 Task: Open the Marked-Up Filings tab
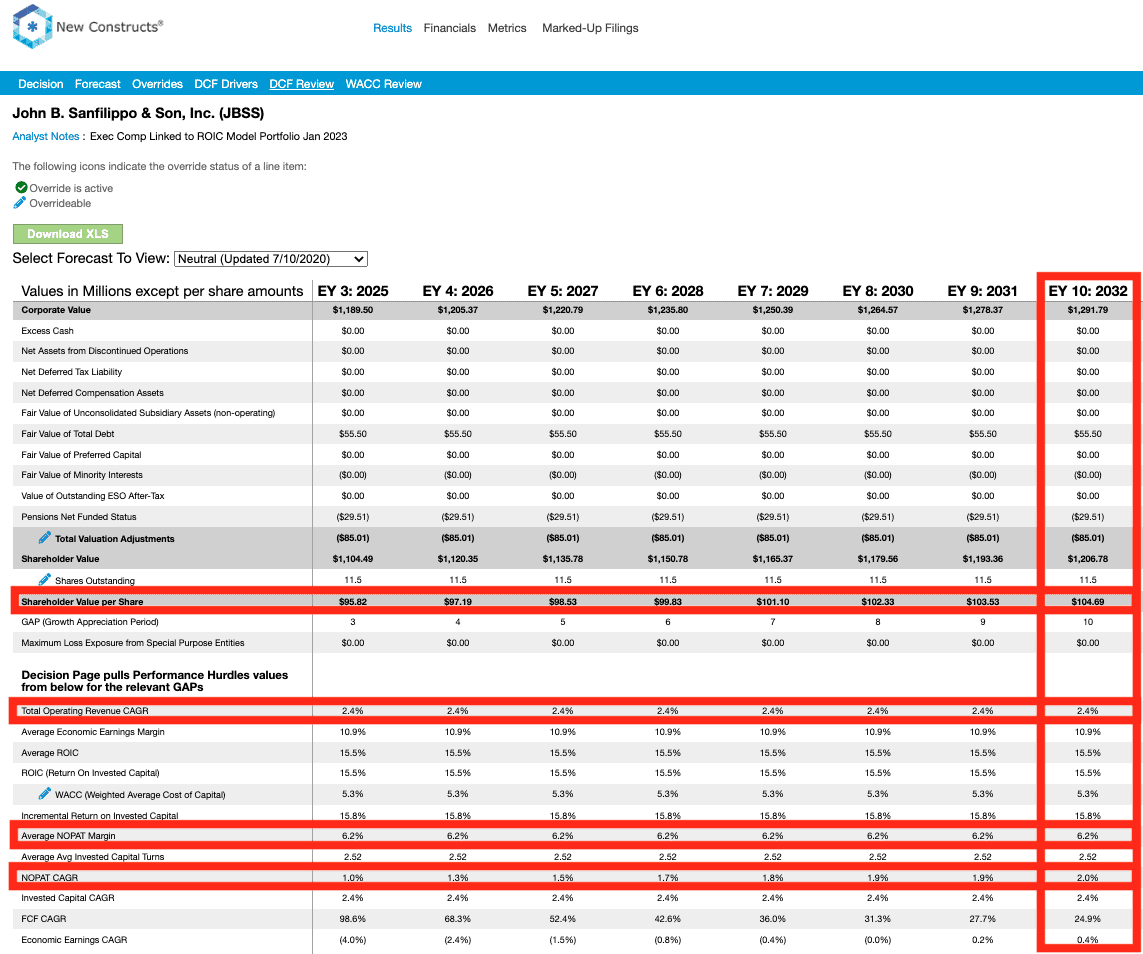[x=590, y=28]
